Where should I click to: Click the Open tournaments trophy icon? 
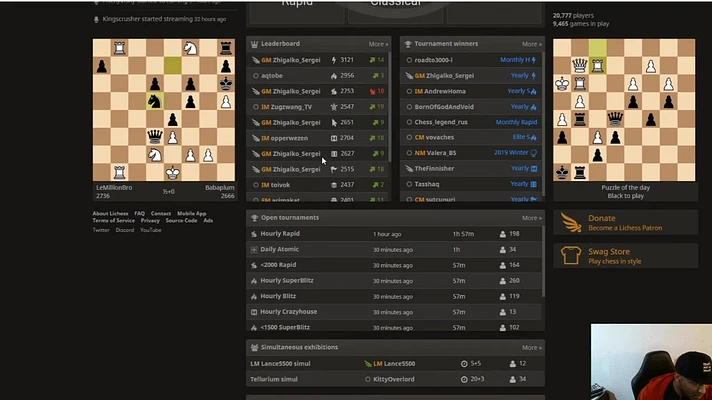[x=254, y=218]
